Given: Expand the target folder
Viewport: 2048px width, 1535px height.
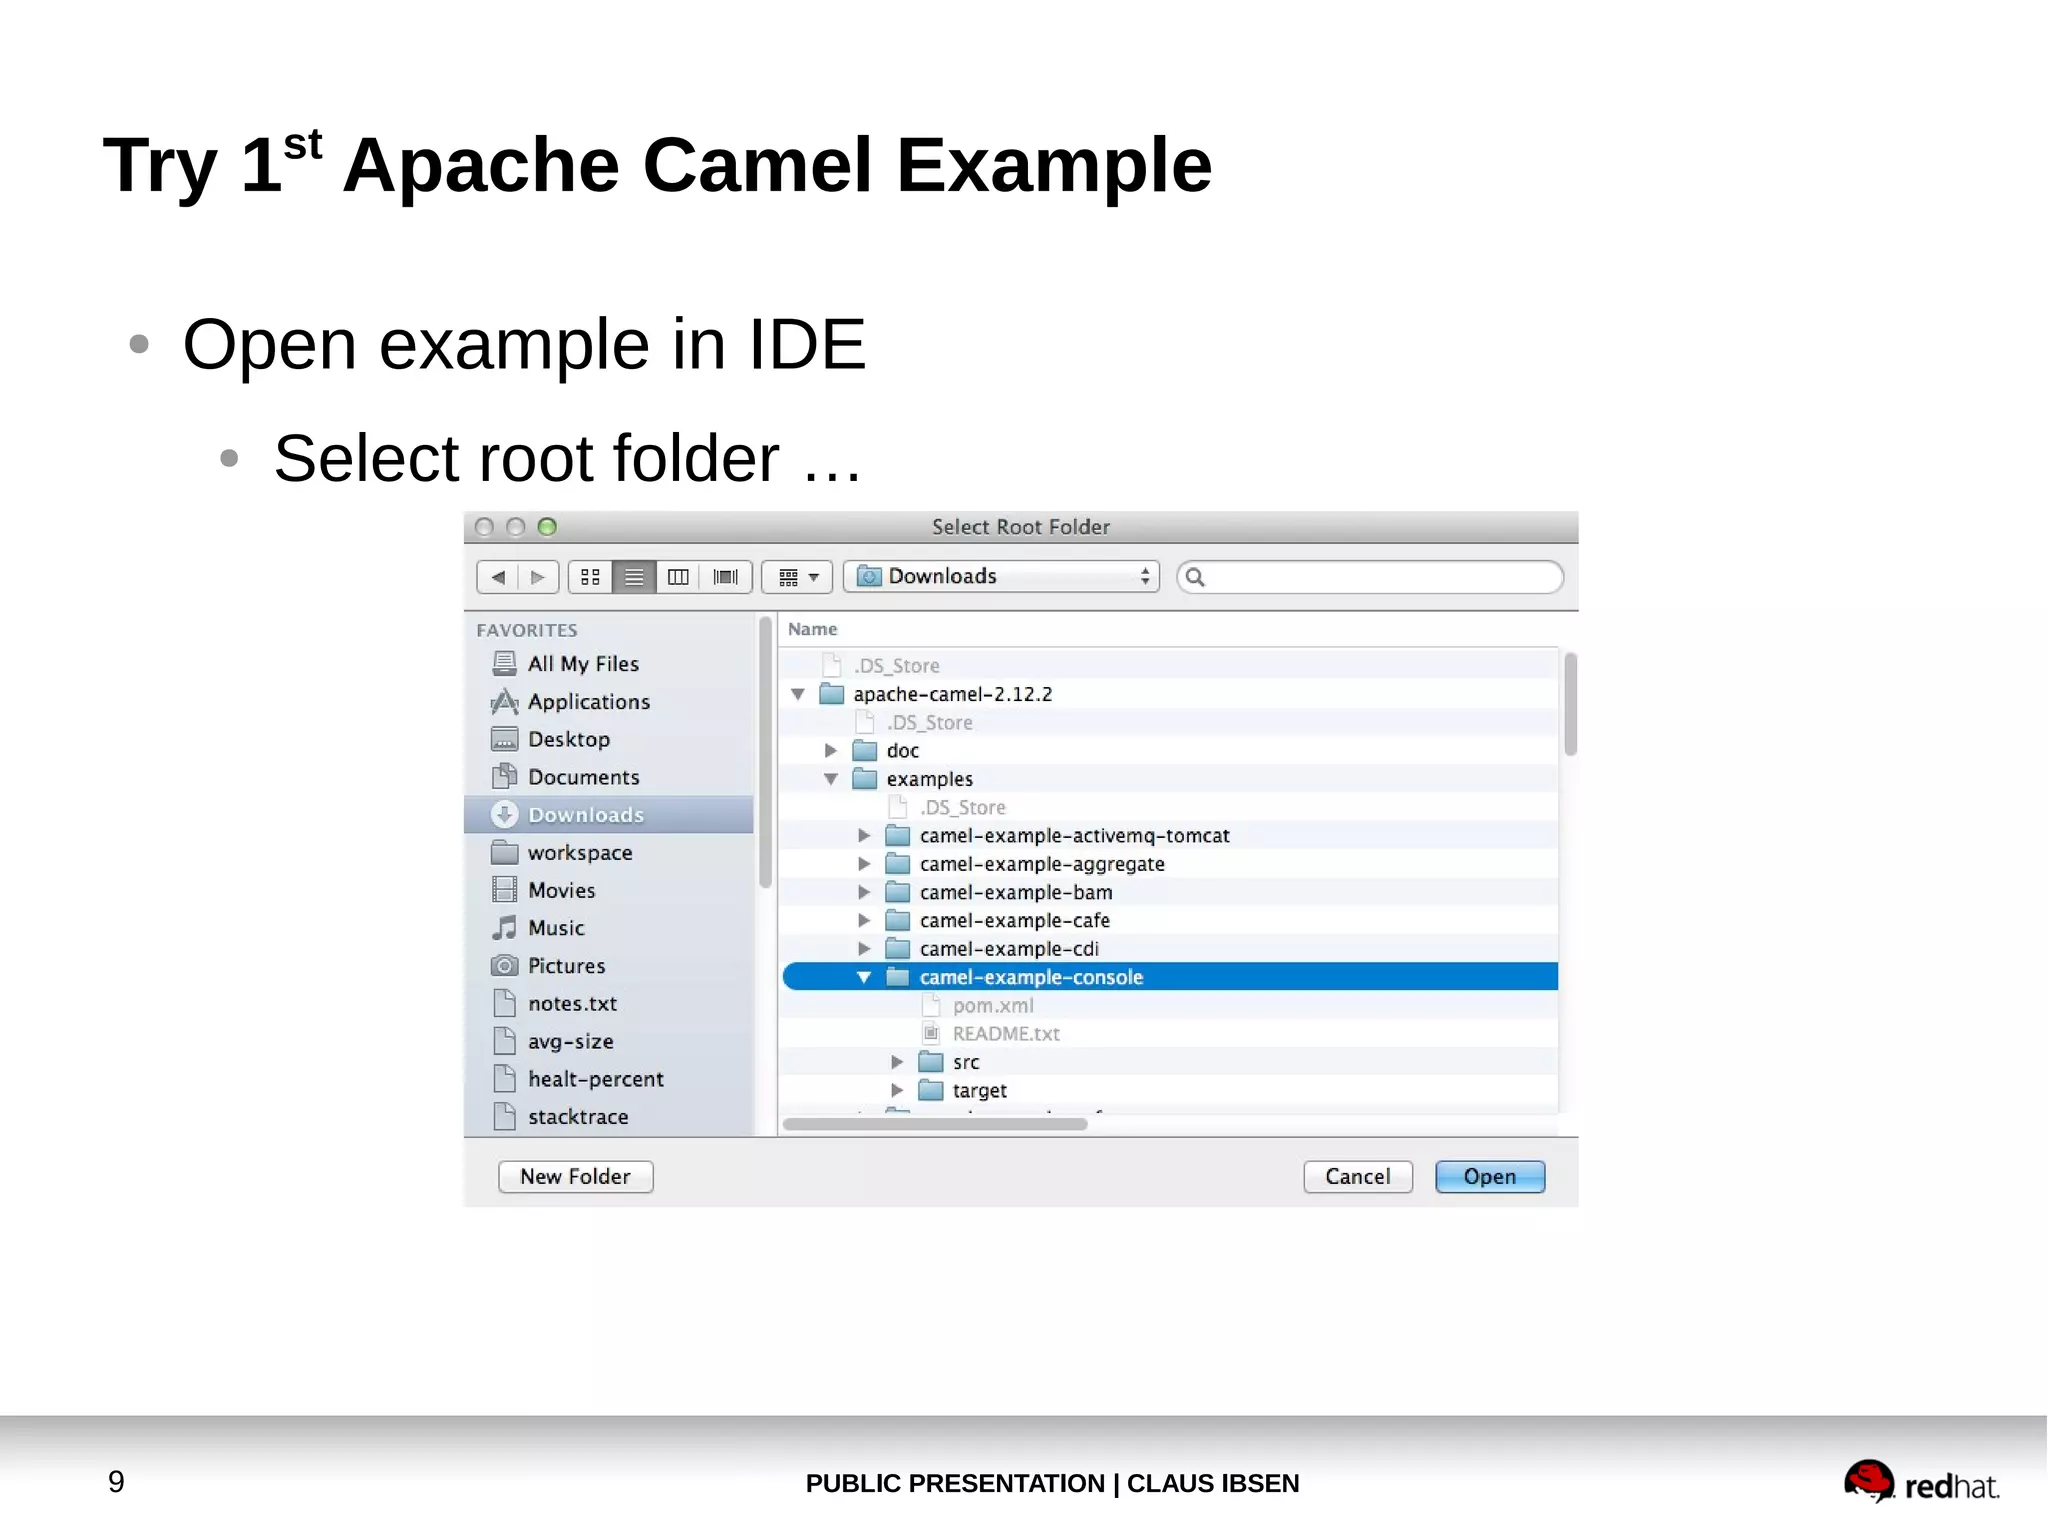Looking at the screenshot, I should pos(897,1091).
